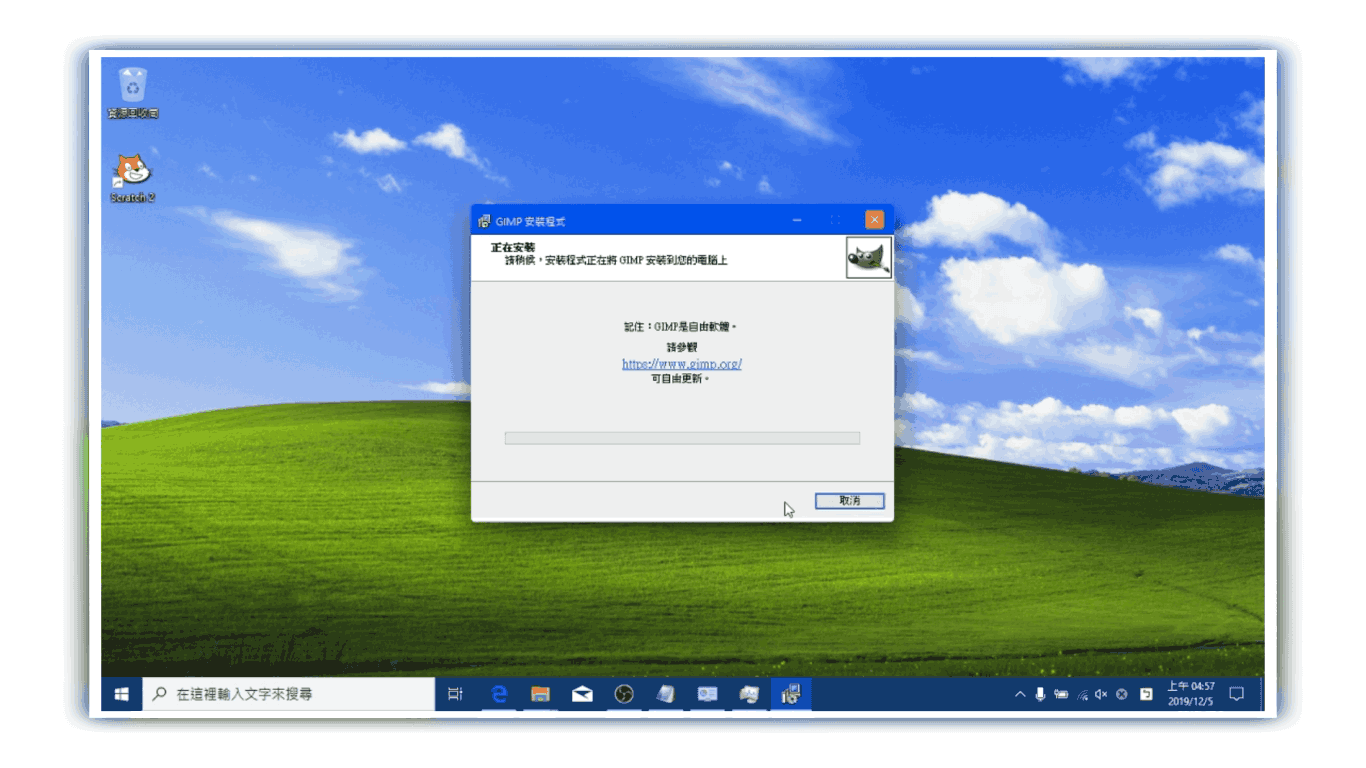Viewport: 1366px width, 768px height.
Task: Click the taskbar search box
Action: point(288,694)
